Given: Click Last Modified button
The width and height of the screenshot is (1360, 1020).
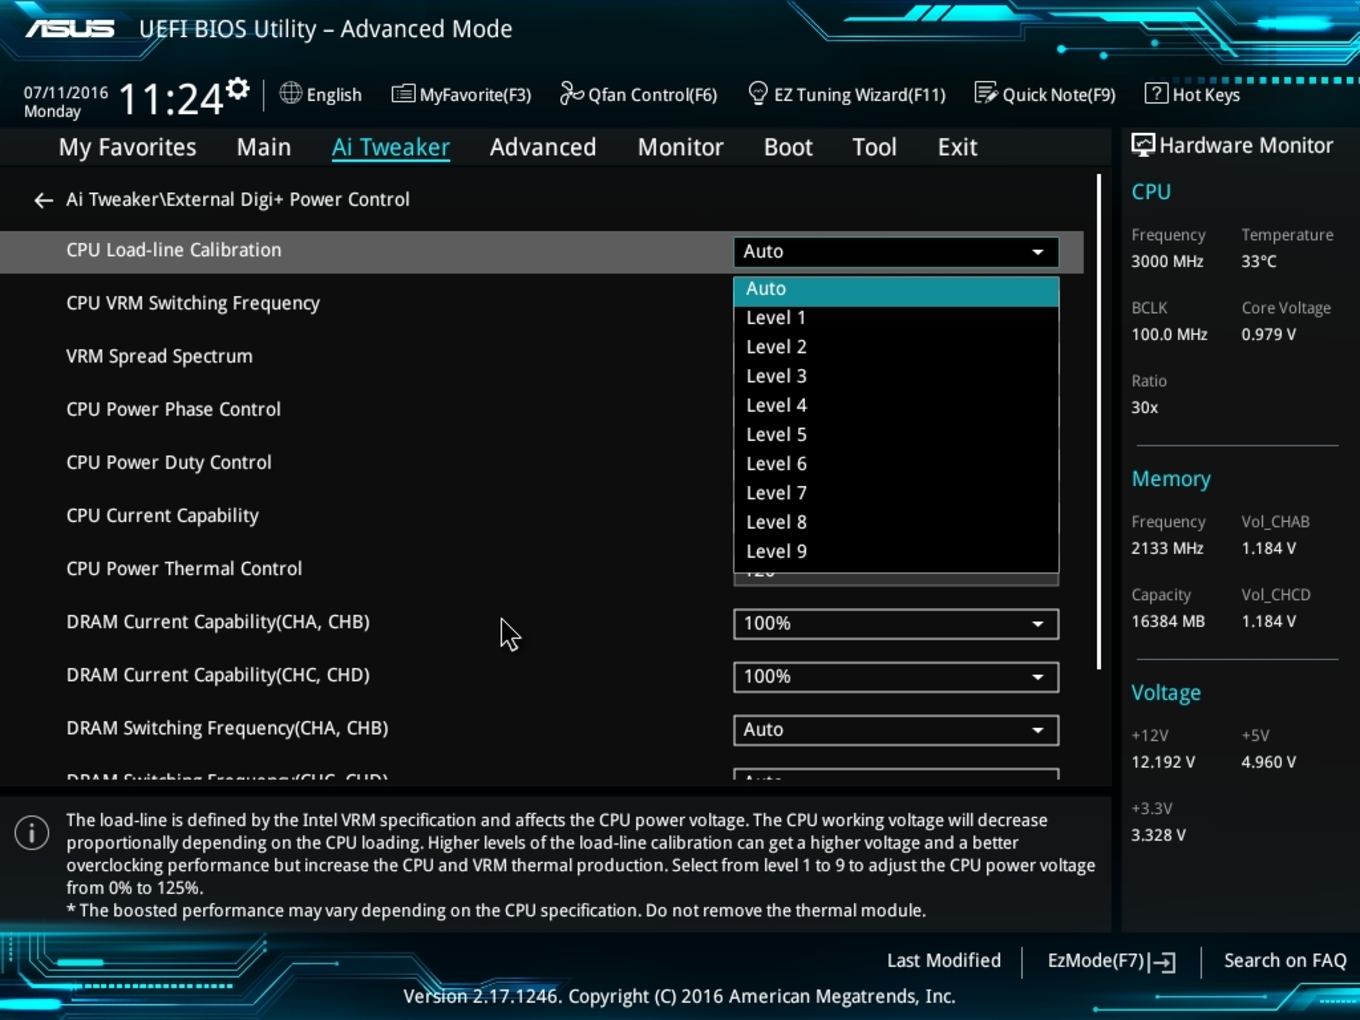Looking at the screenshot, I should coord(944,961).
